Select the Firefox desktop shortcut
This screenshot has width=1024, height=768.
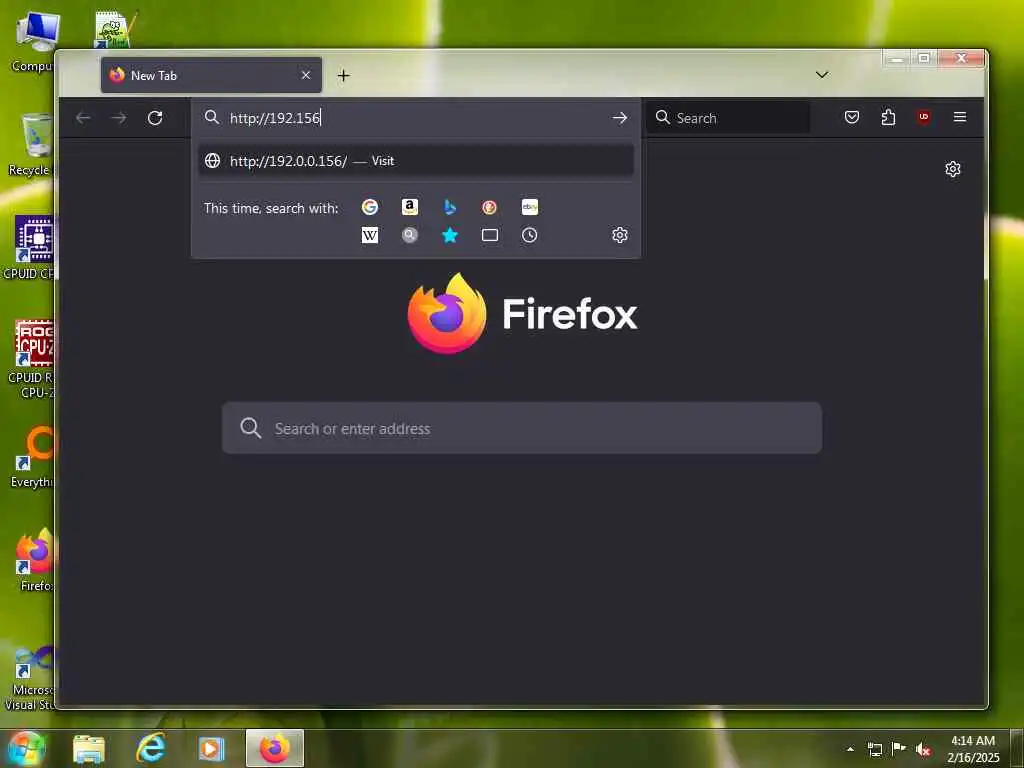pyautogui.click(x=35, y=560)
